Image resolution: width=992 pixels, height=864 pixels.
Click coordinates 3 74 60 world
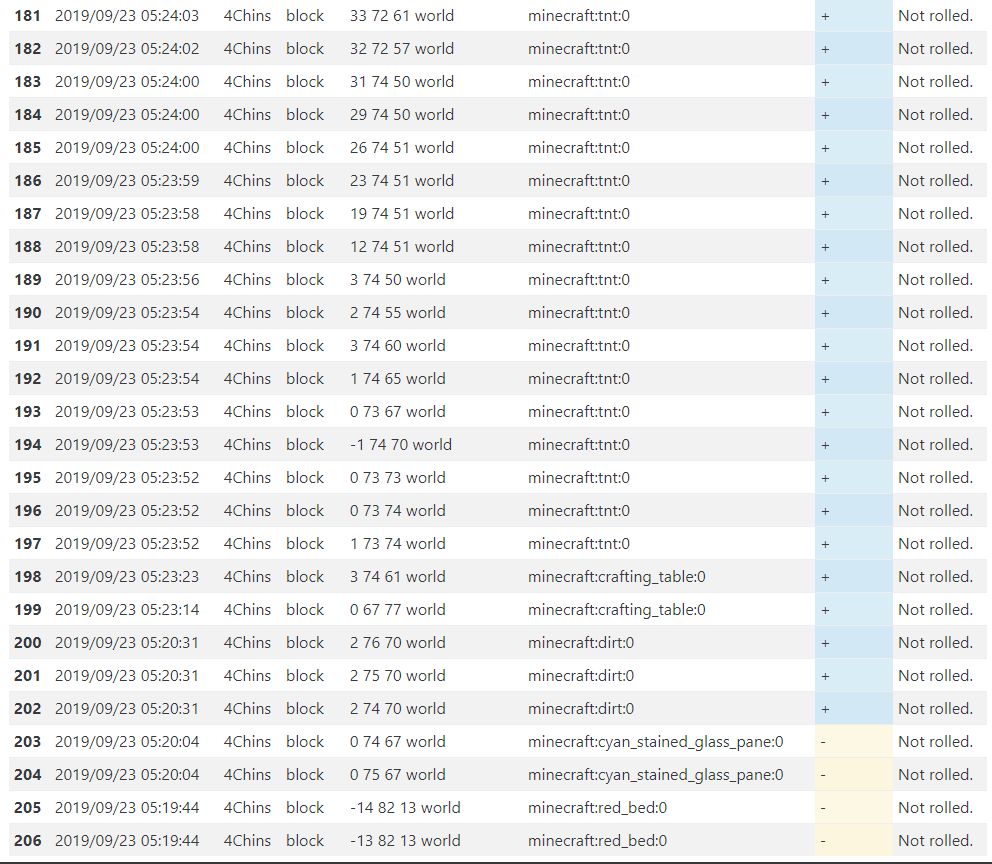tap(398, 345)
